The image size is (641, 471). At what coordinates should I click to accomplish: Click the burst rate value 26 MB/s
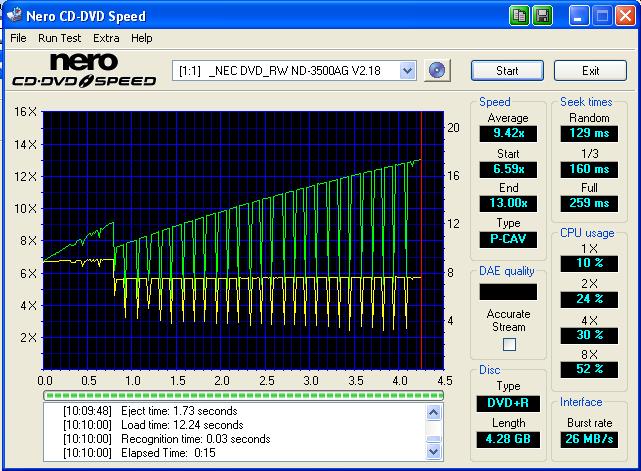point(589,440)
